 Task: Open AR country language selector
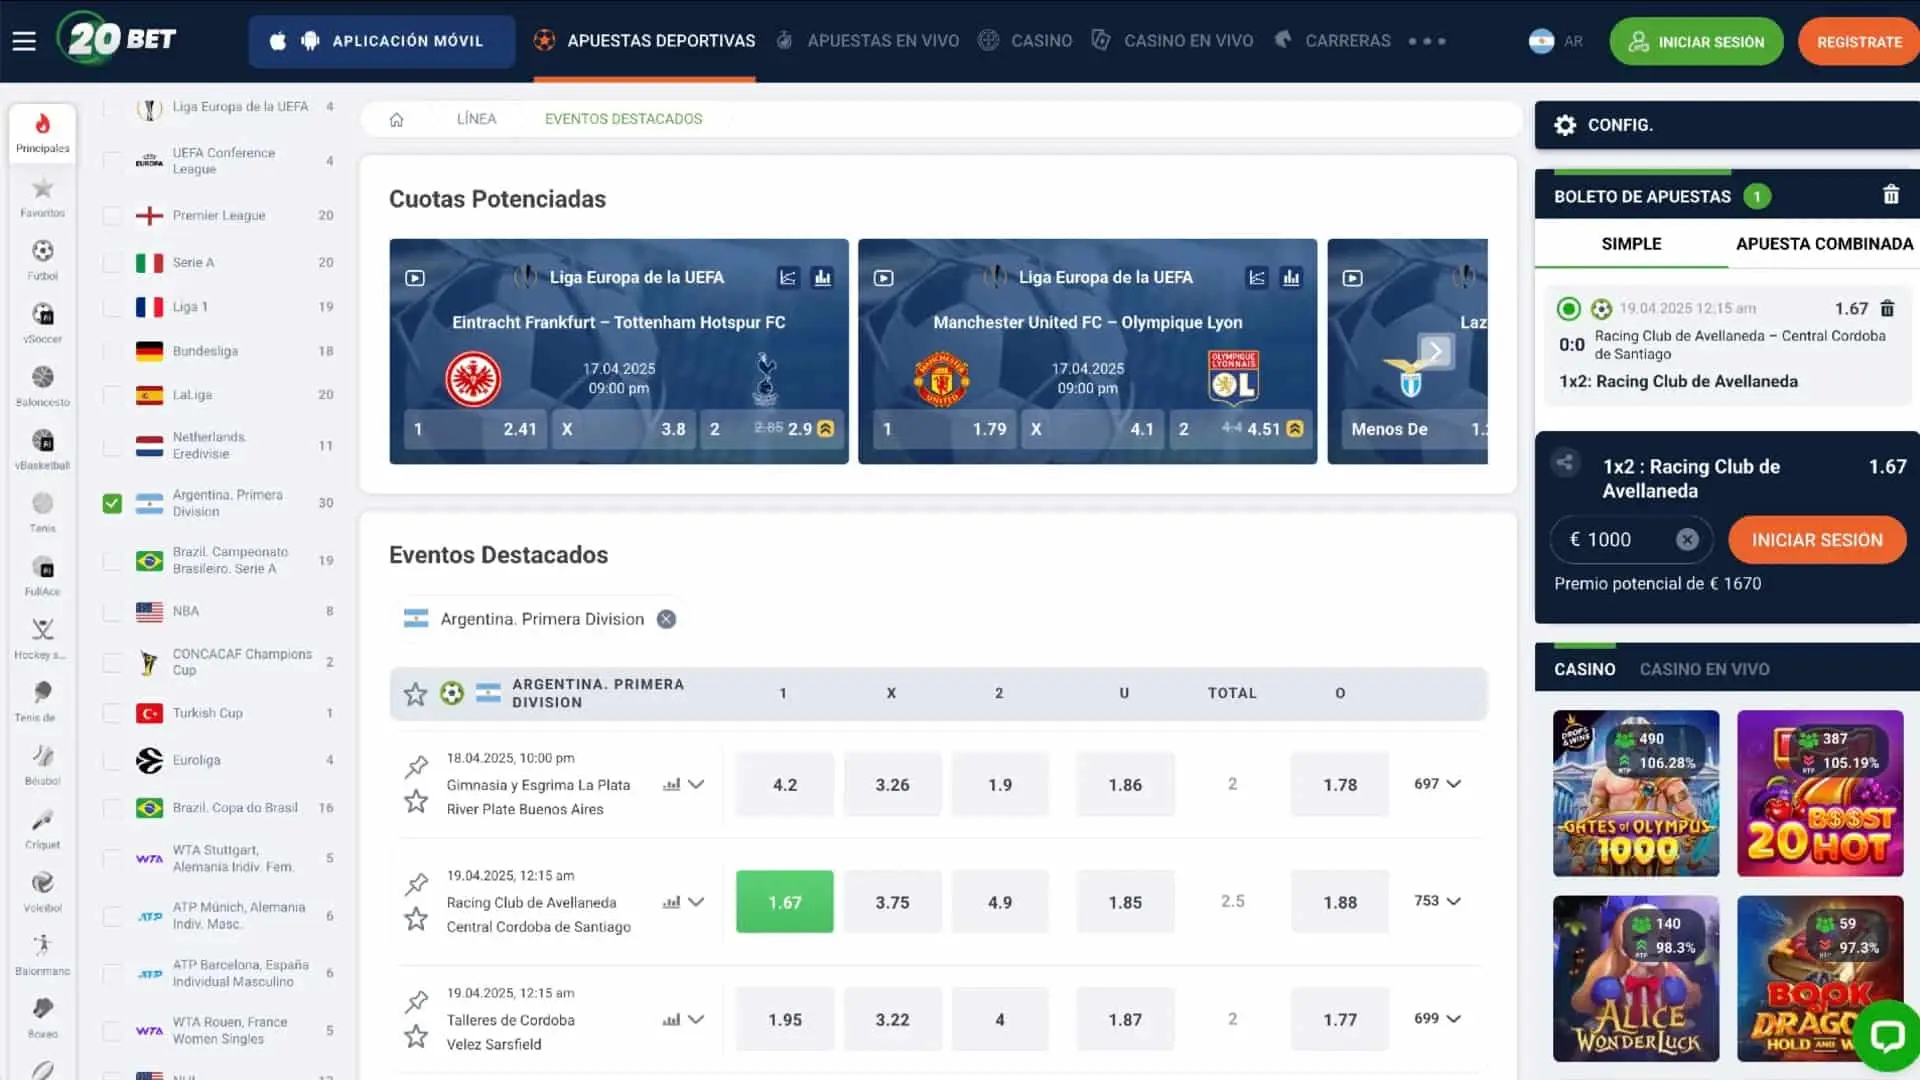(x=1556, y=41)
